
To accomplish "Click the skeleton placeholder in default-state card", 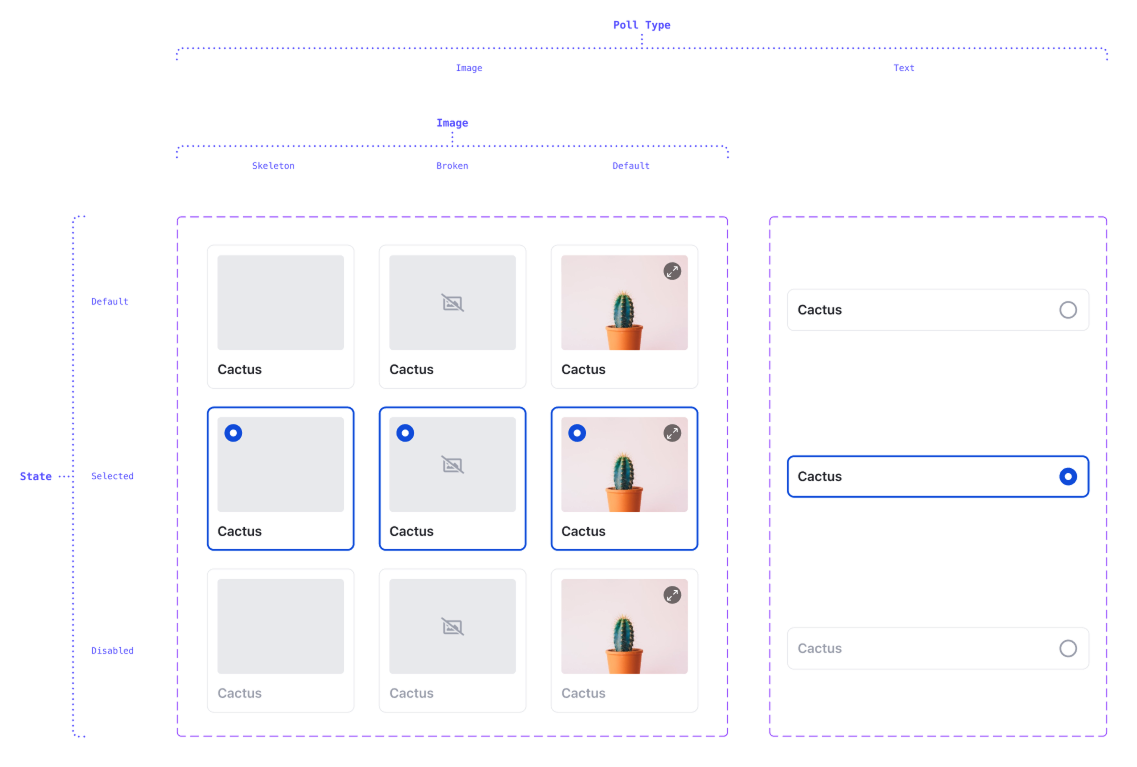I will tap(280, 302).
